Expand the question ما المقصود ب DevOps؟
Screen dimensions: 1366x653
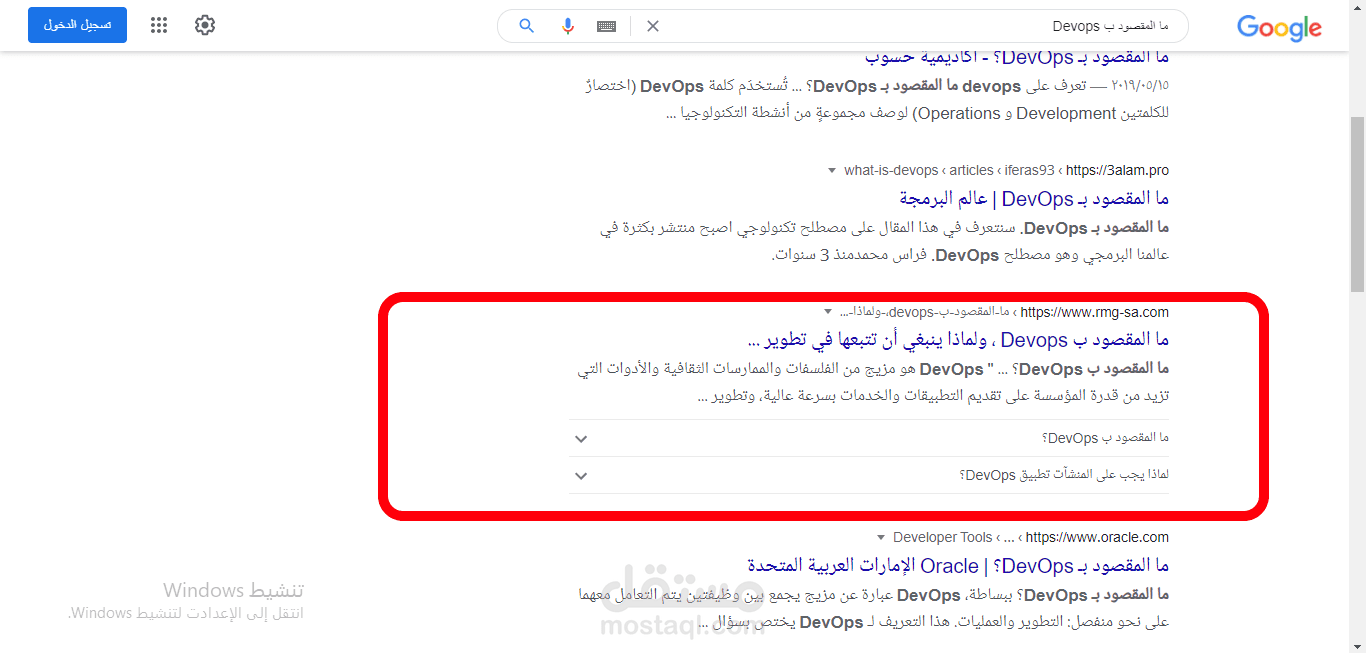869,438
